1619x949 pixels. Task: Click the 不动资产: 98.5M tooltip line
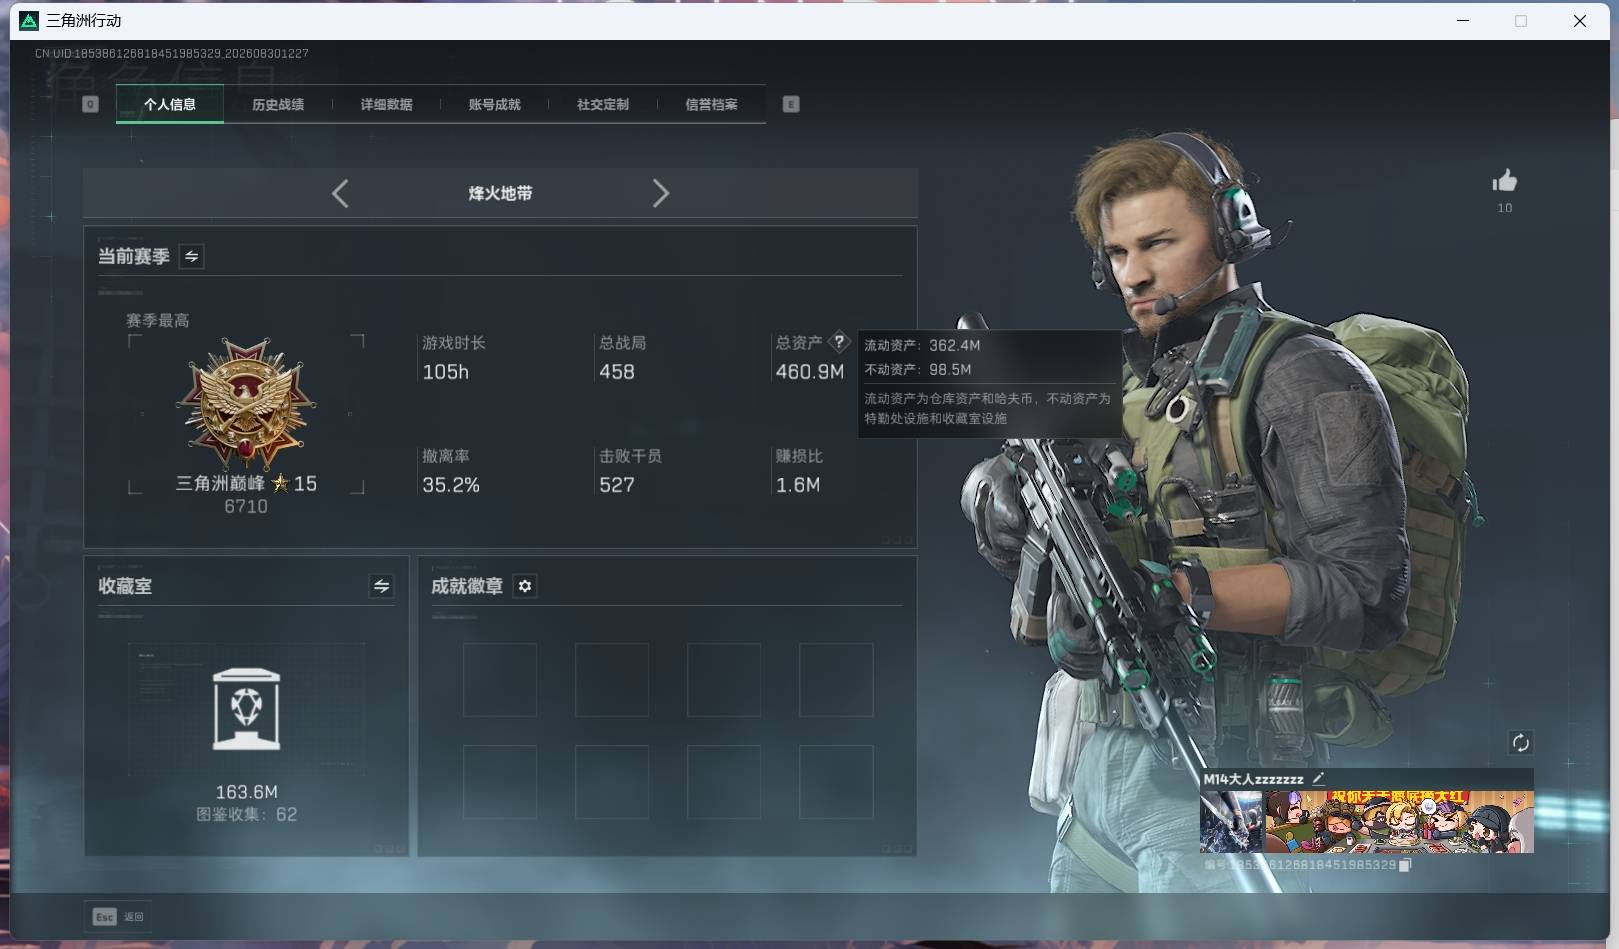tap(918, 369)
